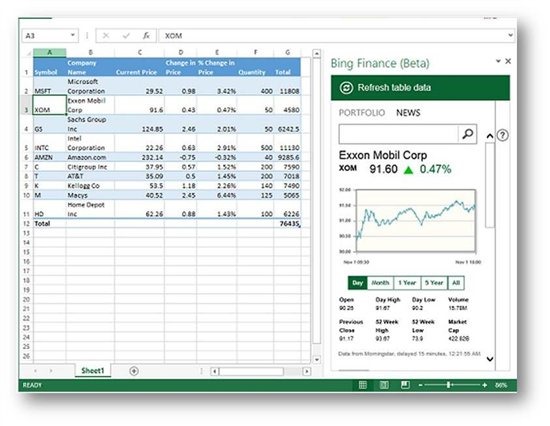The height and width of the screenshot is (426, 550).
Task: Click the Quantity header cell
Action: pyautogui.click(x=255, y=67)
